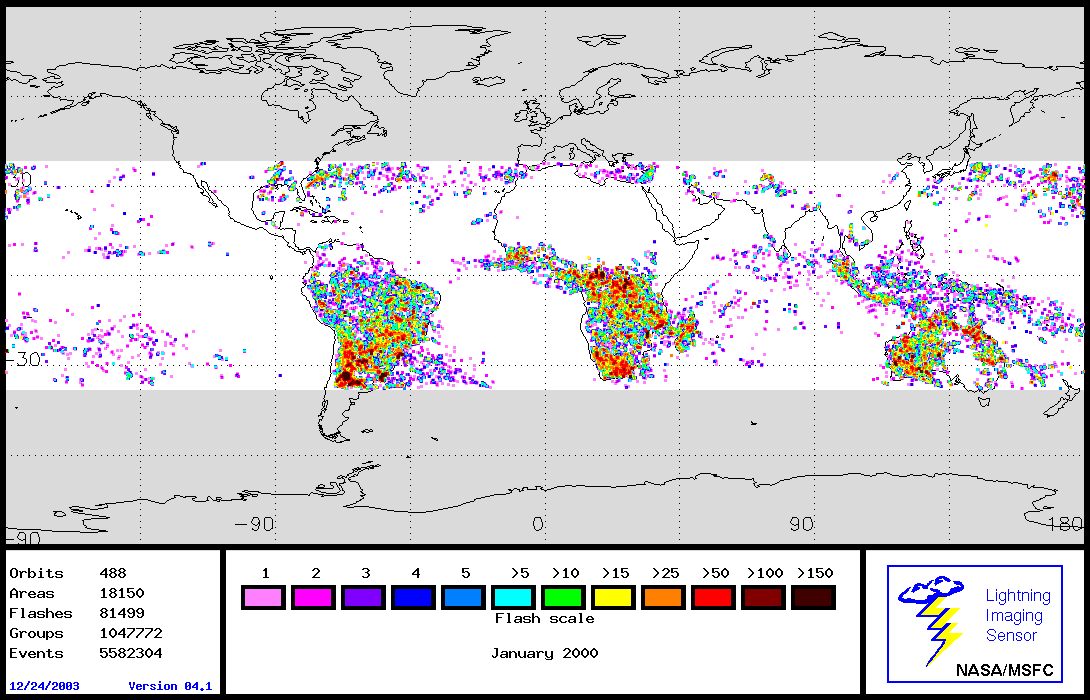Select the cyan >5 flash swatch
The height and width of the screenshot is (700, 1090).
click(x=516, y=598)
